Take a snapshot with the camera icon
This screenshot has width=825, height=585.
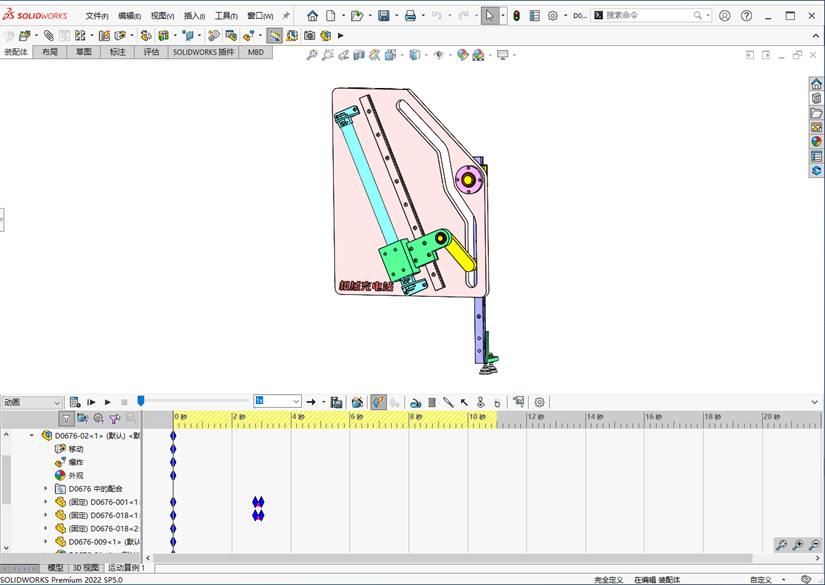(309, 35)
